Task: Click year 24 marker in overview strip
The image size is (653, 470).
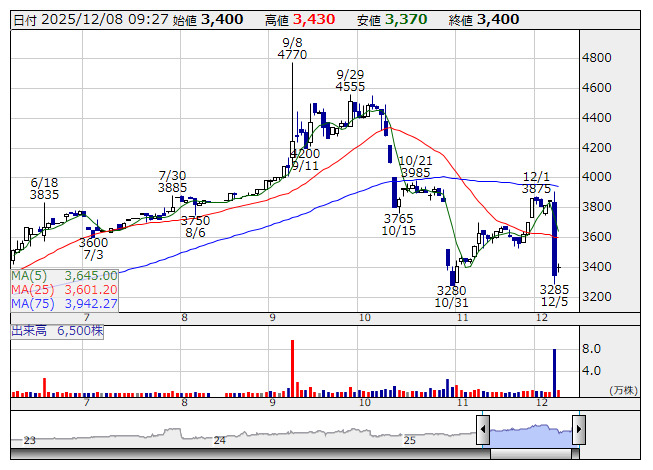Action: (219, 440)
